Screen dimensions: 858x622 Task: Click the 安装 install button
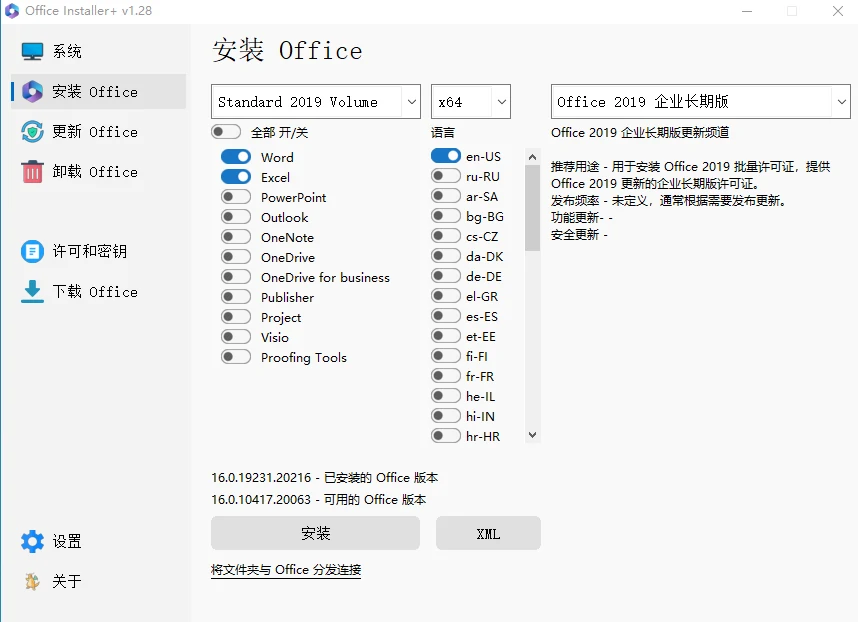coord(315,533)
